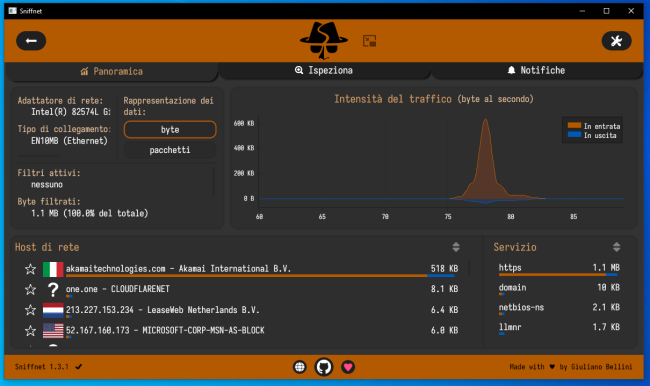Viewport: 650px width, 386px height.
Task: Click the Sniffnet 1.3.1 version text
Action: [41, 367]
